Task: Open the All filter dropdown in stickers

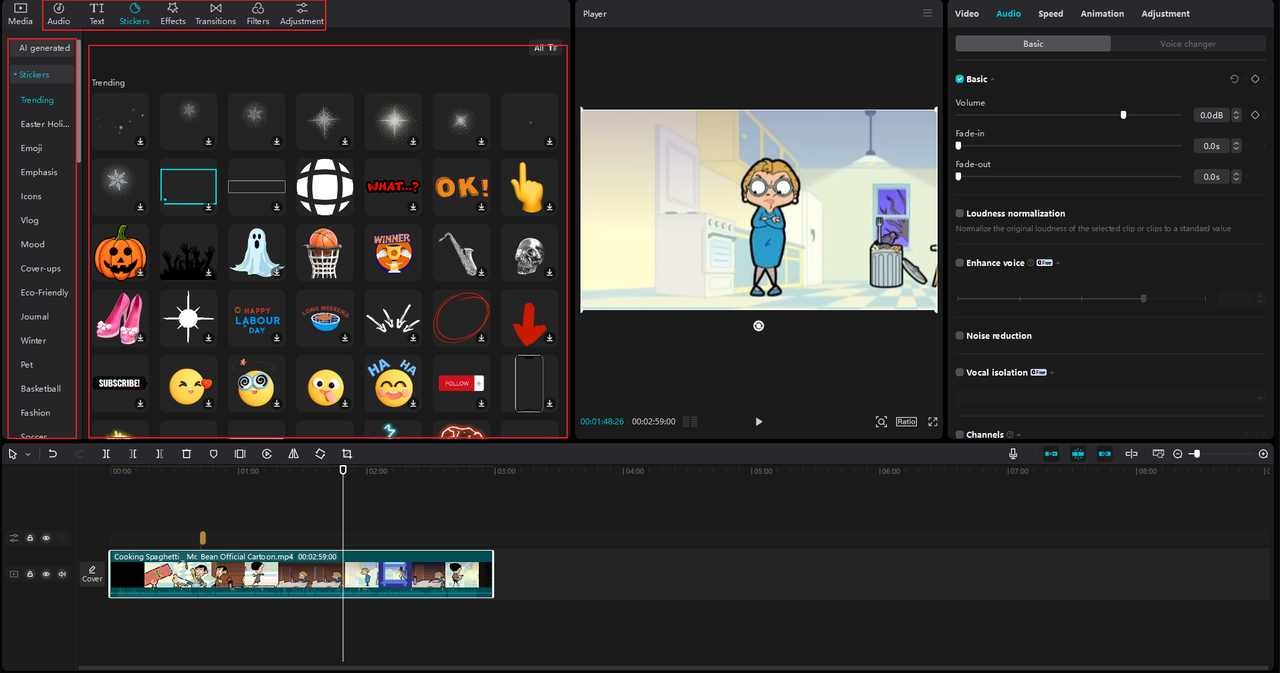Action: tap(546, 48)
